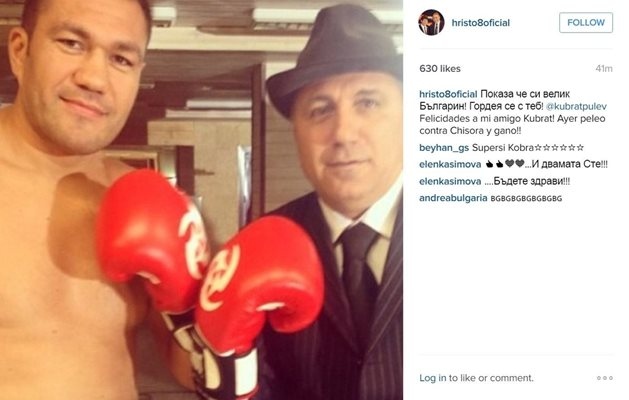Open the @kubratpulev mention link
The image size is (629, 400).
(576, 106)
